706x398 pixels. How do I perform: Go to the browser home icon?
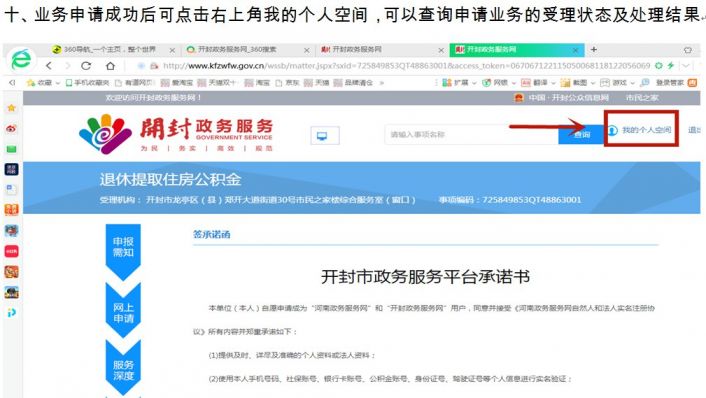110,66
